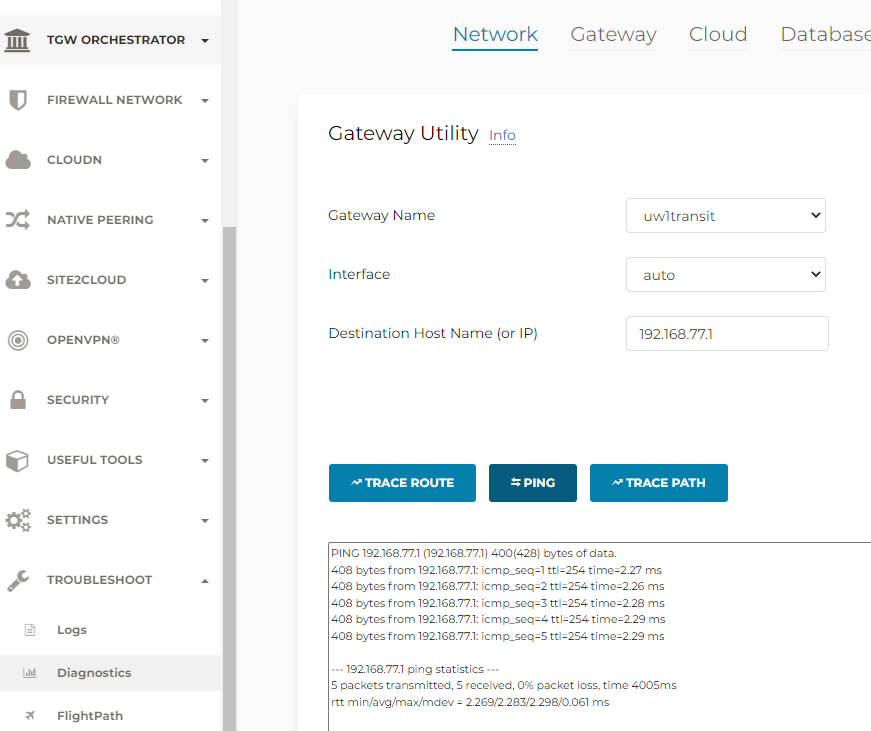Click the TGW Orchestrator building icon
871x731 pixels.
coord(17,40)
